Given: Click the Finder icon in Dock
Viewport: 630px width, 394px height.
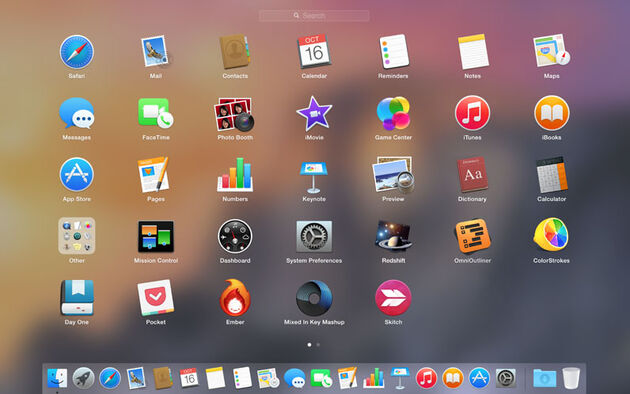Looking at the screenshot, I should (x=57, y=378).
